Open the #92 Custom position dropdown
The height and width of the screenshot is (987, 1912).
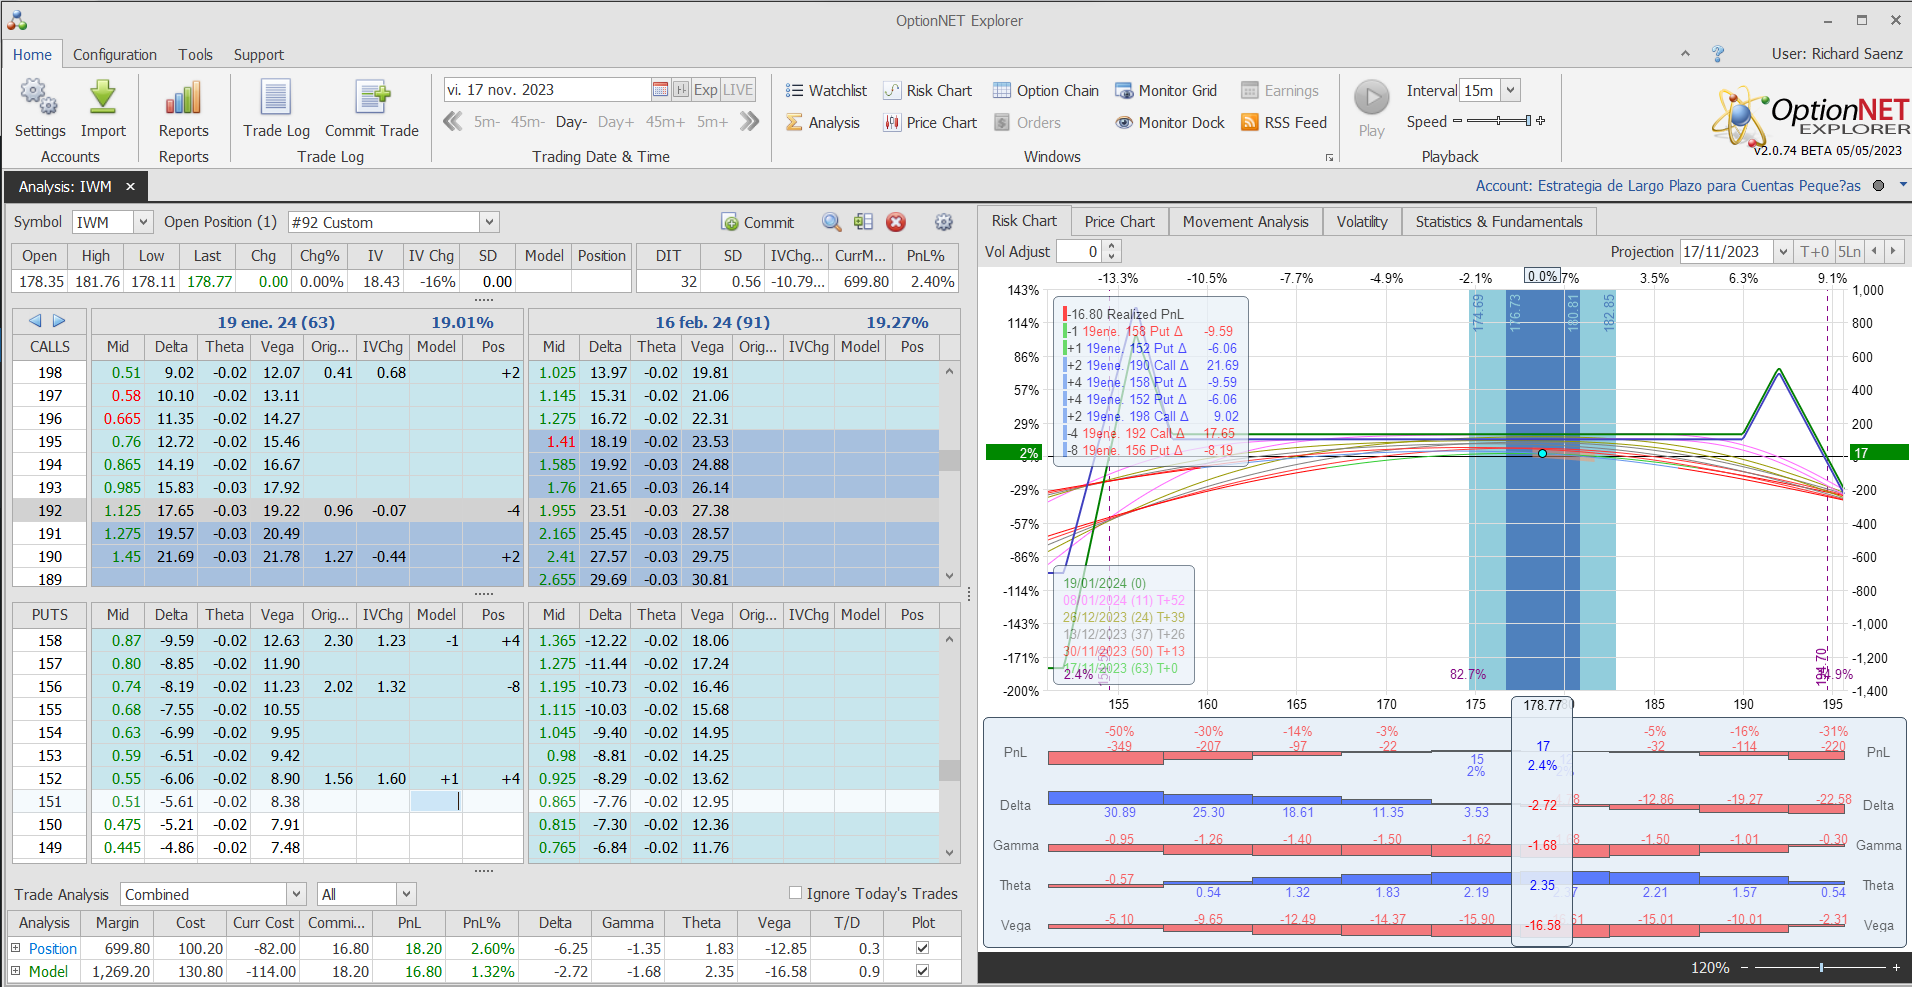point(489,222)
